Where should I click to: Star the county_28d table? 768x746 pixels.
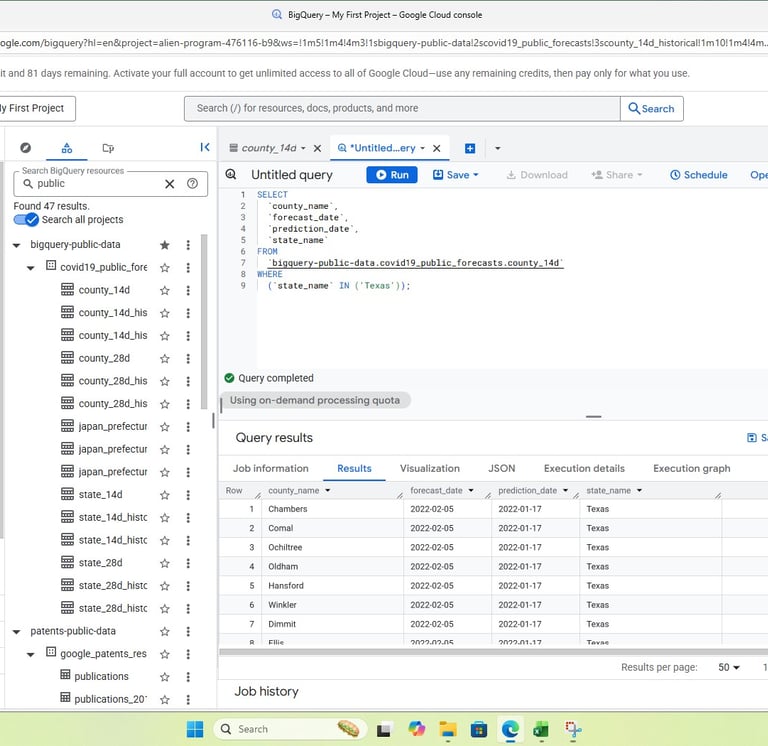tap(165, 359)
